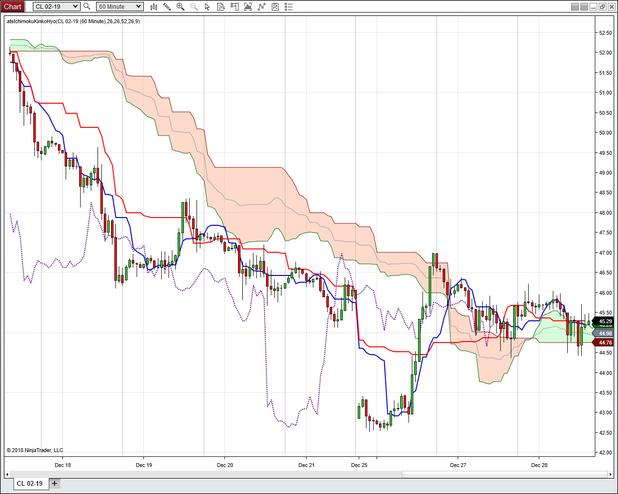
Task: Open the drawing tools pencil menu
Action: (166, 6)
